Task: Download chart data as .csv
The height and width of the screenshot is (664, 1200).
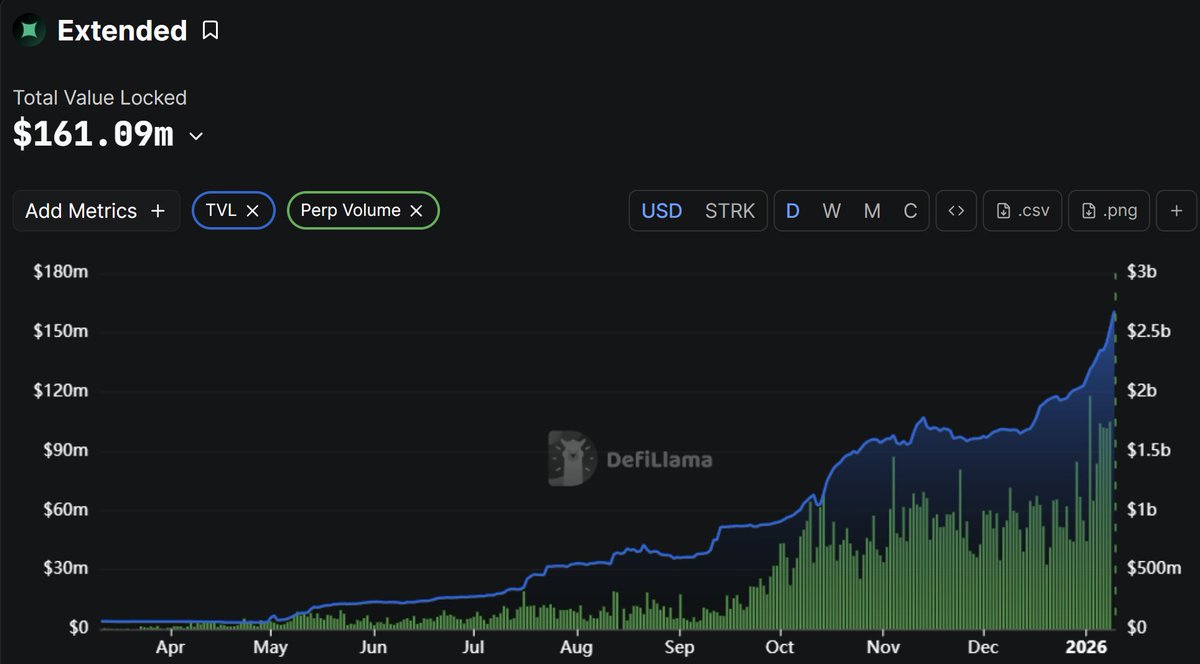Action: [1022, 211]
